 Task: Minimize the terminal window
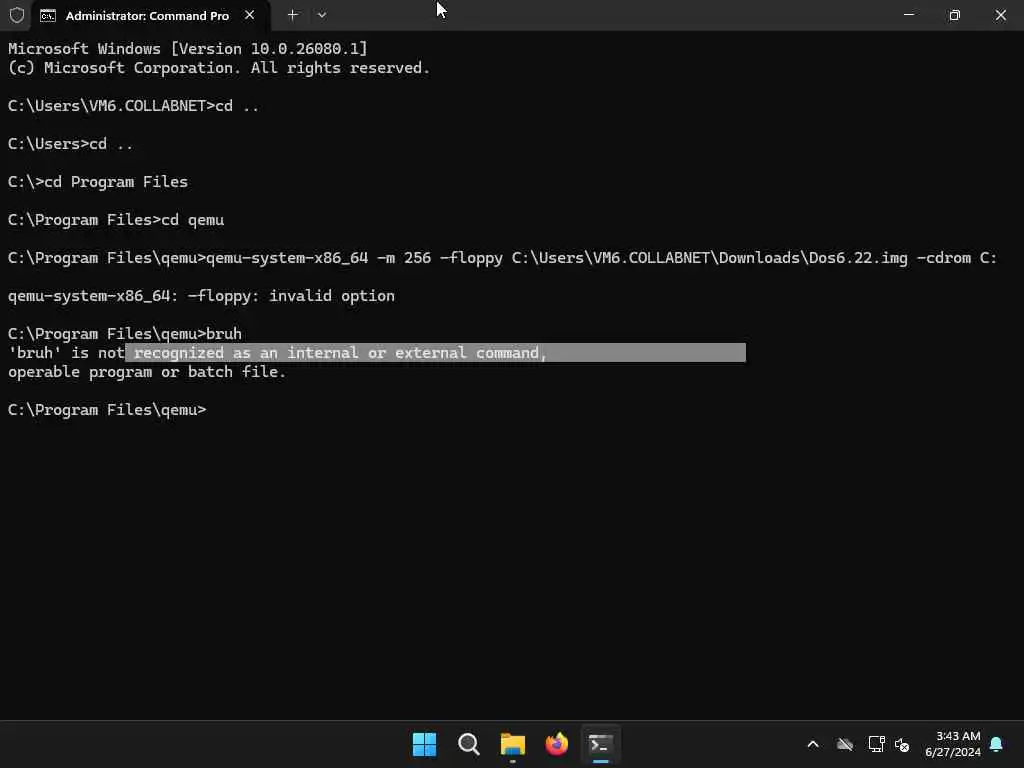coord(908,14)
